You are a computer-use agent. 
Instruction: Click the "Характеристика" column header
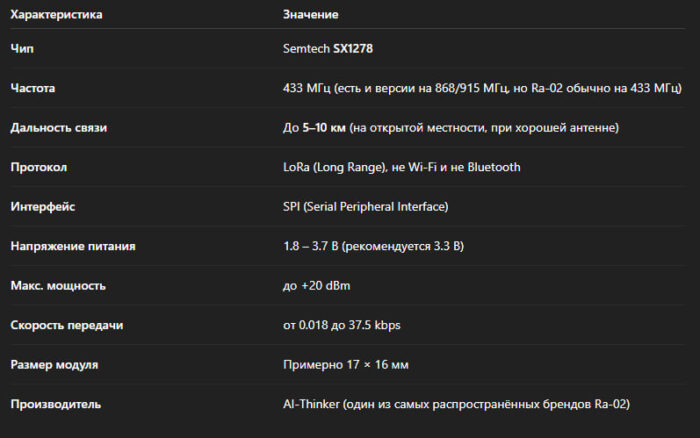coord(56,15)
